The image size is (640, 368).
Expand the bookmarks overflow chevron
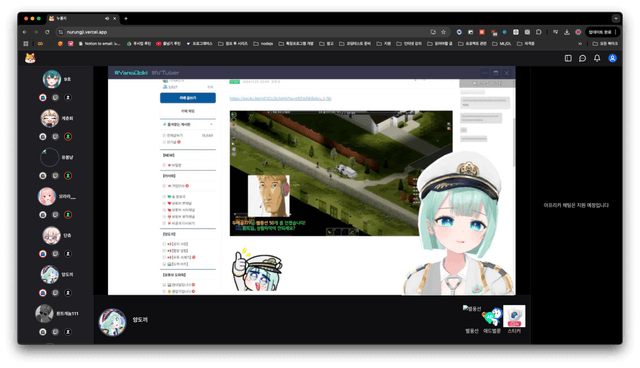coord(580,44)
